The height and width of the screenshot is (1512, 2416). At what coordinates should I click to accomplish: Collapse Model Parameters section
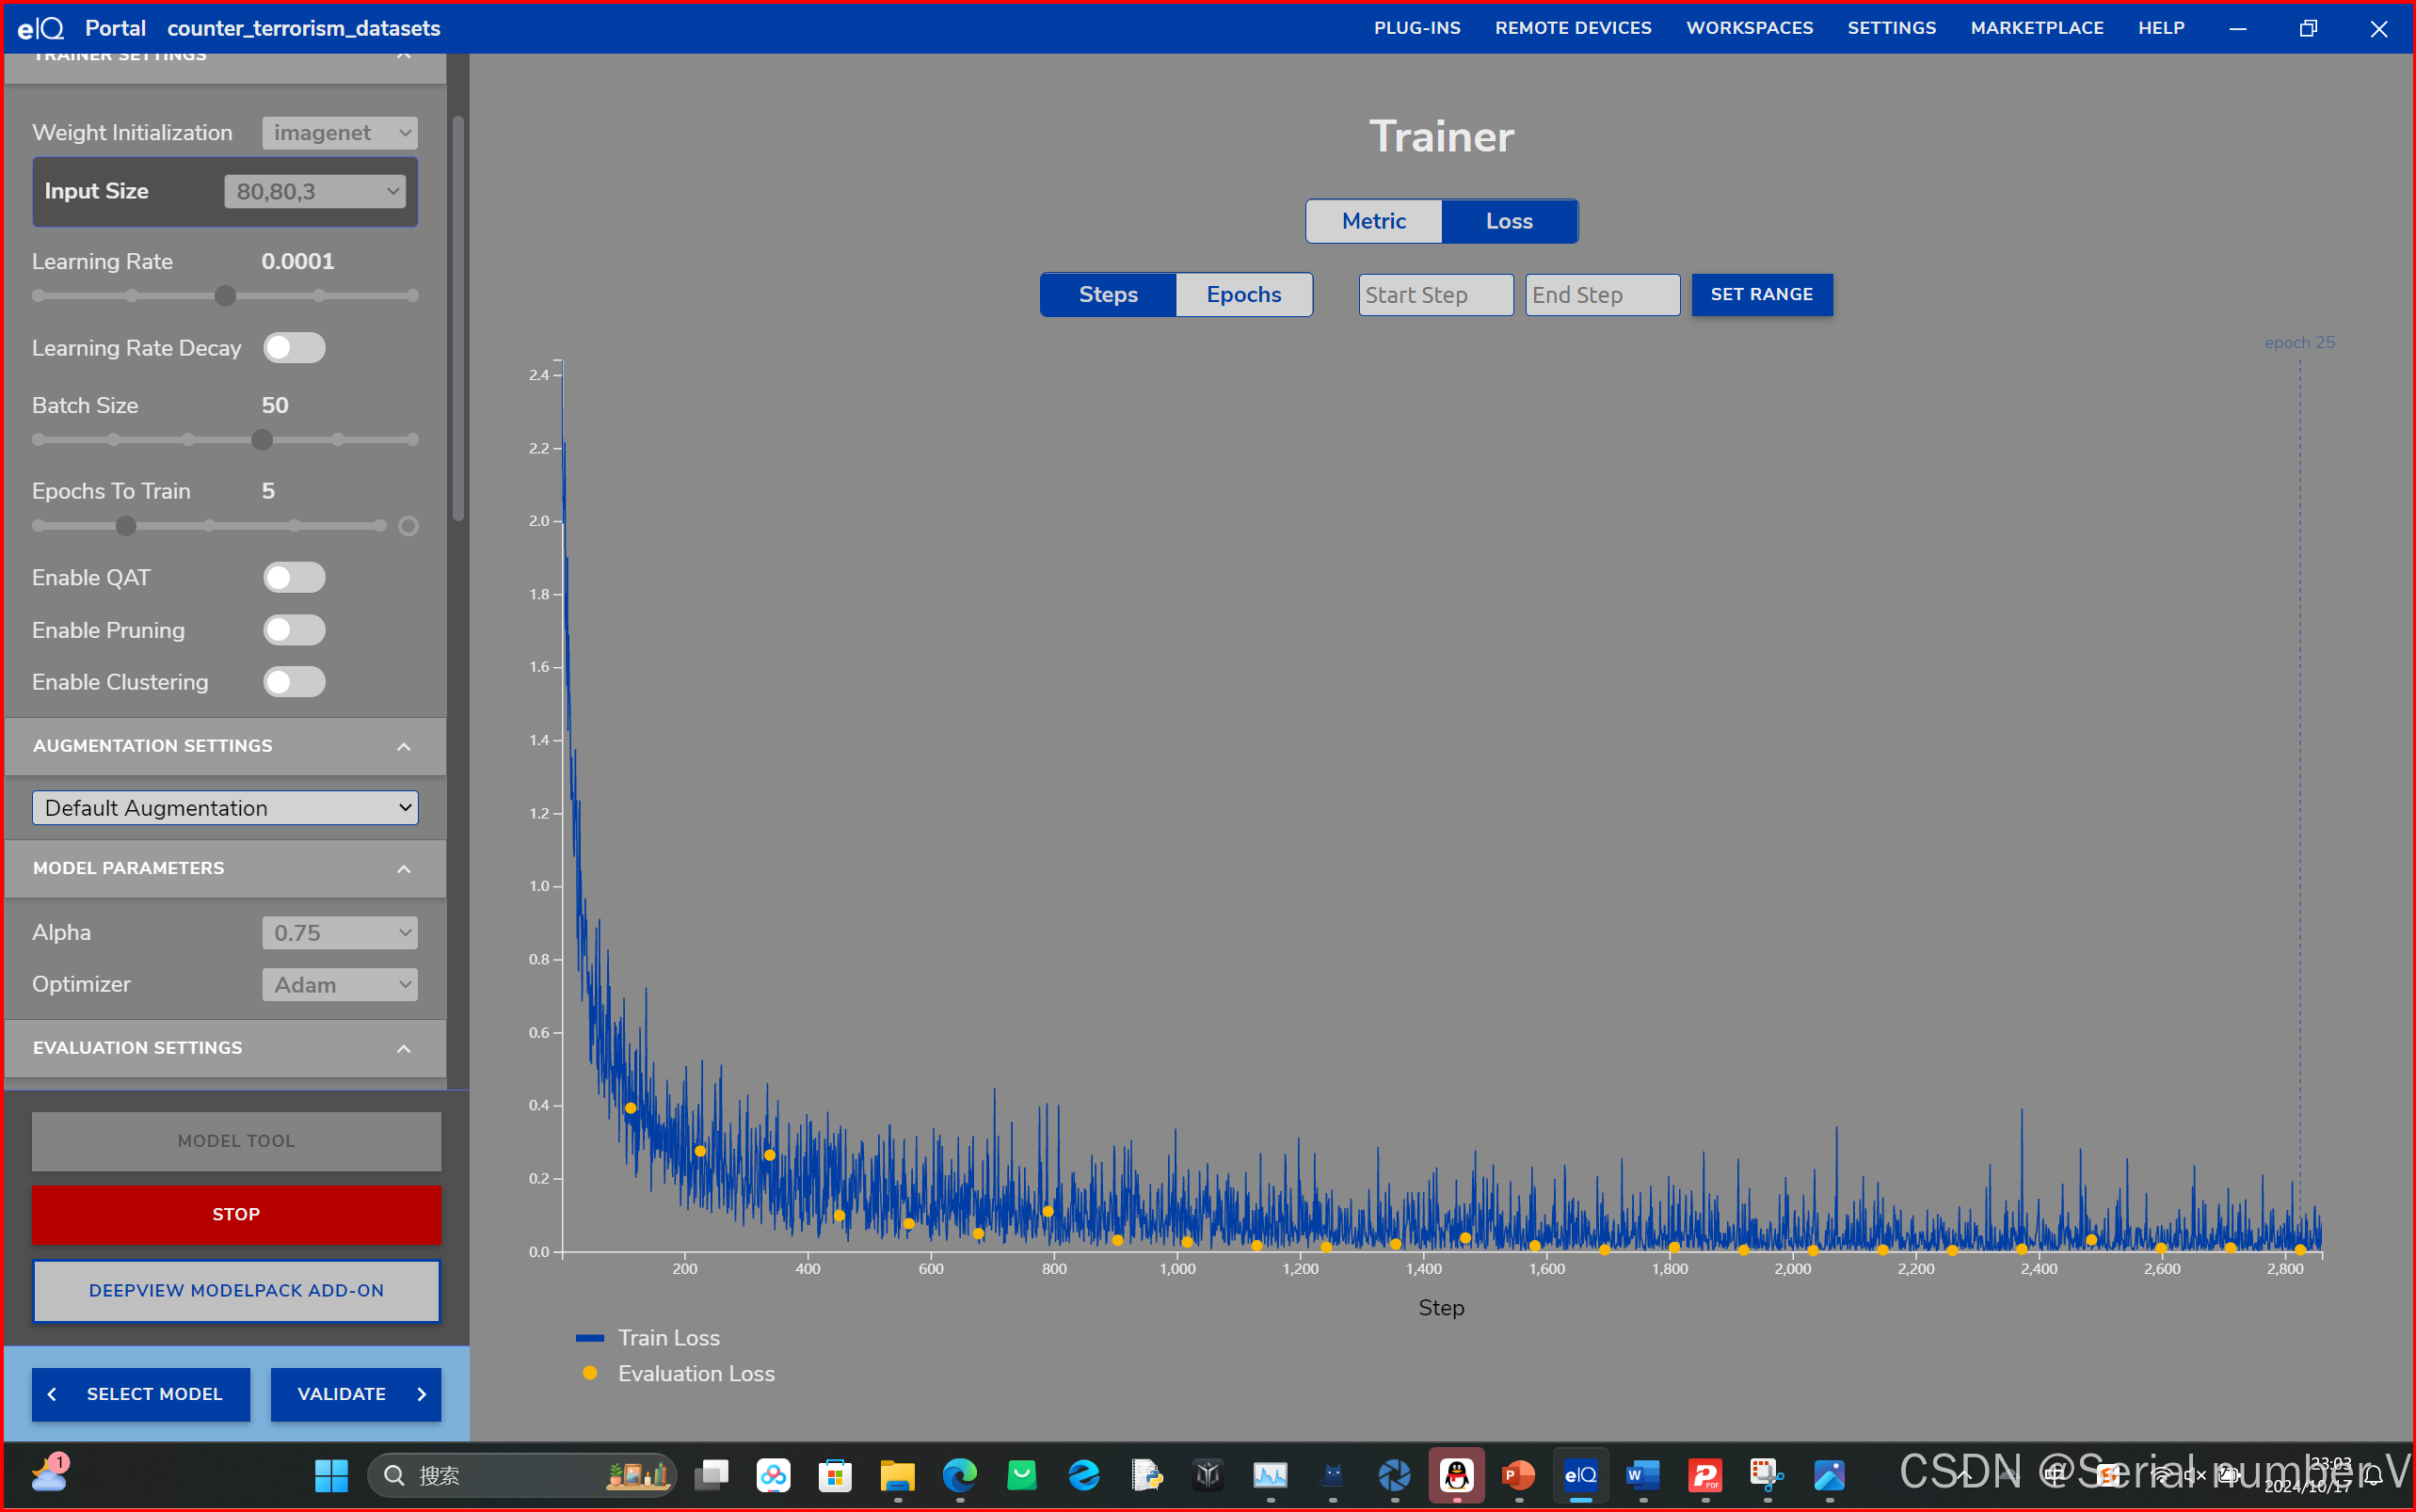[403, 869]
